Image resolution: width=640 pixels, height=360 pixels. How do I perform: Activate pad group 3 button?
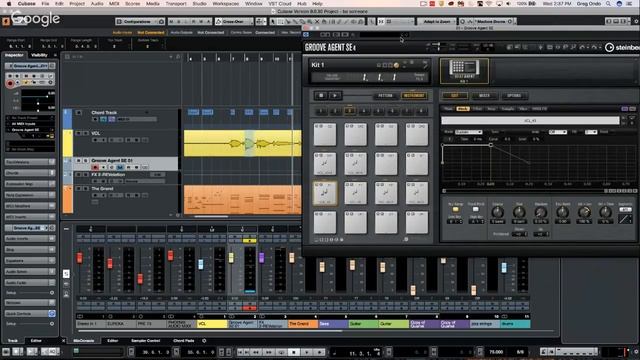(349, 111)
